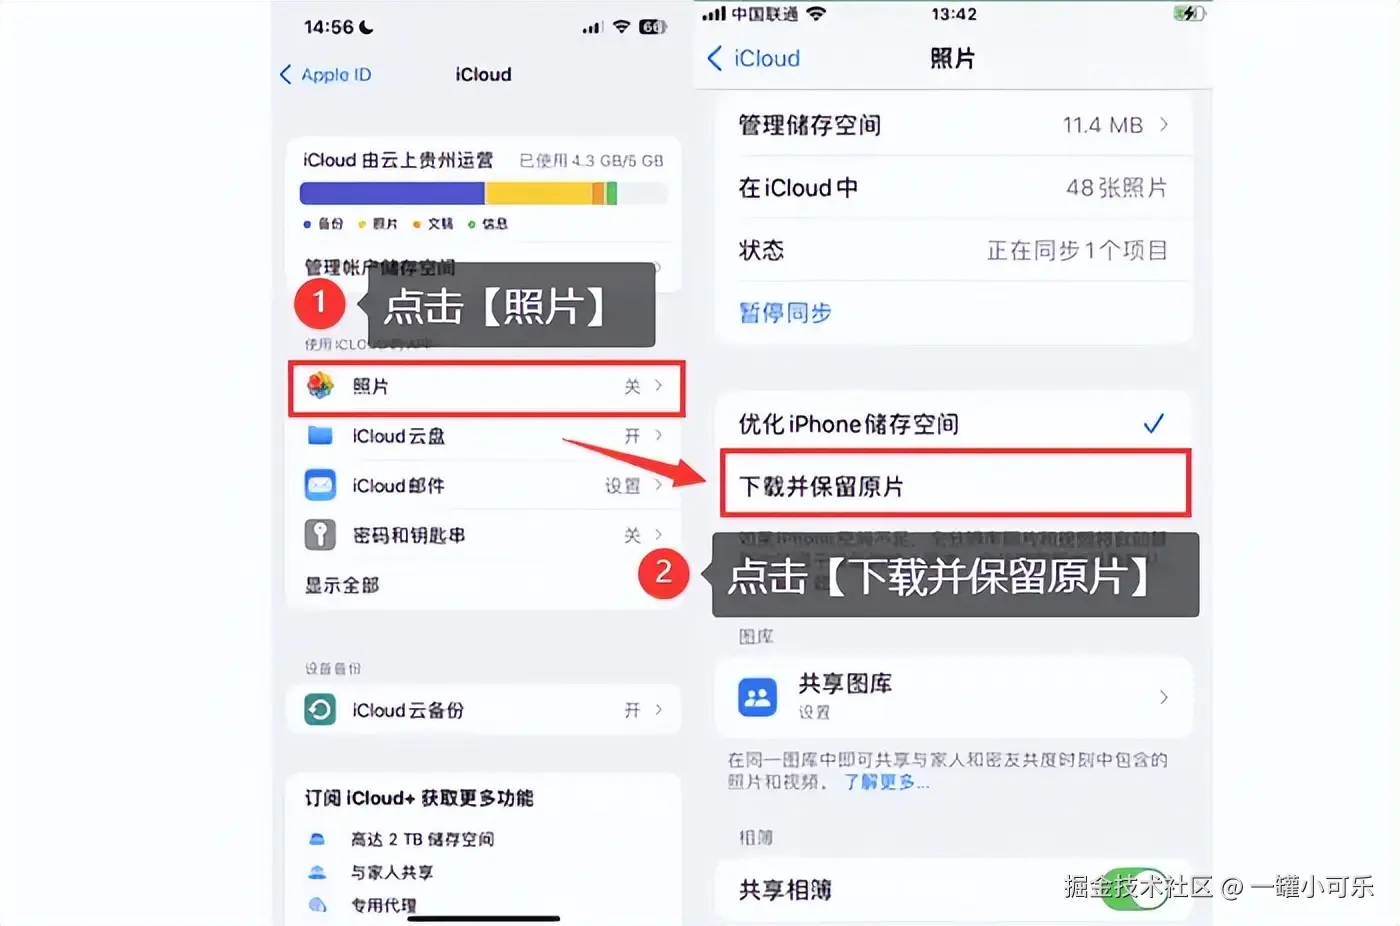1400x926 pixels.
Task: Tap the iCloud Drive folder icon
Action: (320, 435)
